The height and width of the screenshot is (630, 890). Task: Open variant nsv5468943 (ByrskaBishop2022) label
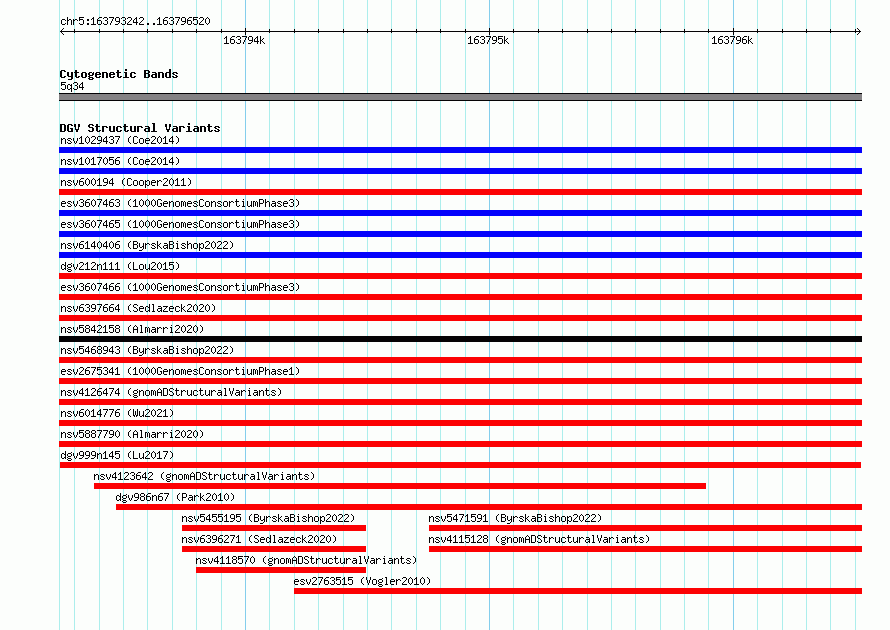click(x=147, y=350)
